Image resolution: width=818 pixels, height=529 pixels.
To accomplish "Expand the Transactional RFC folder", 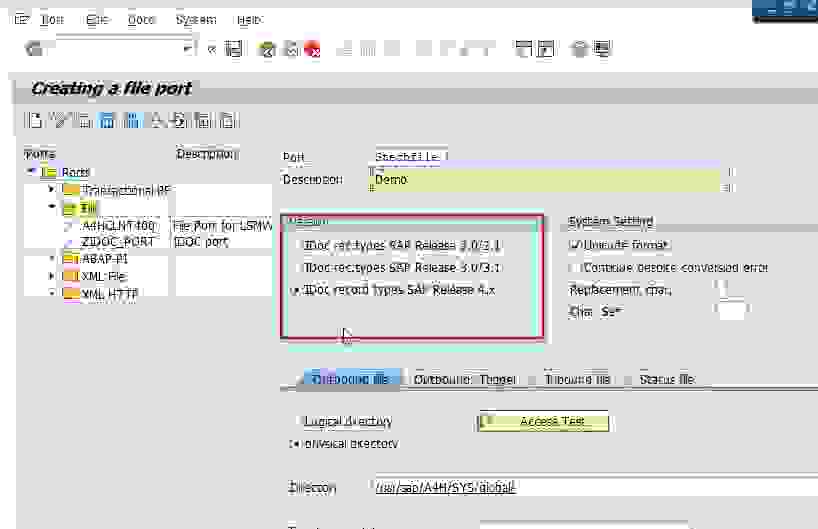I will click(51, 189).
